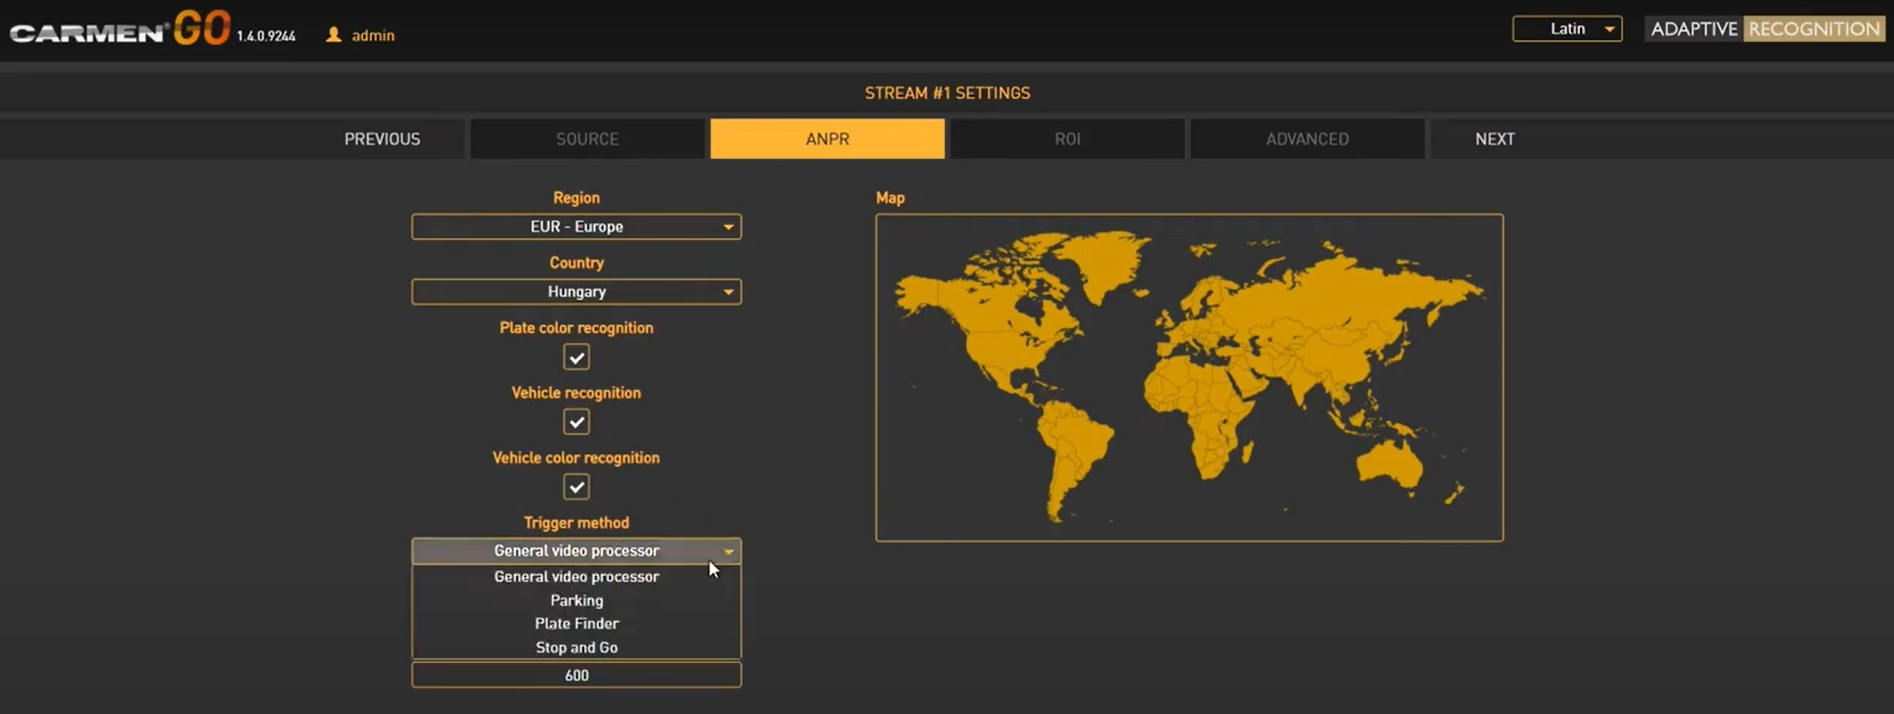The width and height of the screenshot is (1894, 714).
Task: Choose General video processor list option
Action: click(576, 577)
